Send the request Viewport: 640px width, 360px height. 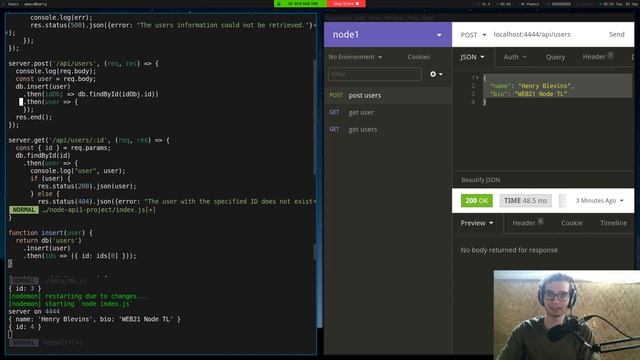click(616, 34)
